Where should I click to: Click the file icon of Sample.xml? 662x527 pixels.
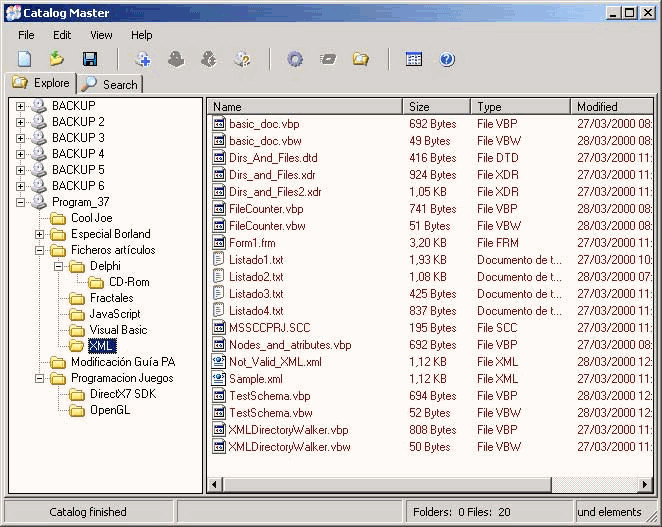coord(219,378)
